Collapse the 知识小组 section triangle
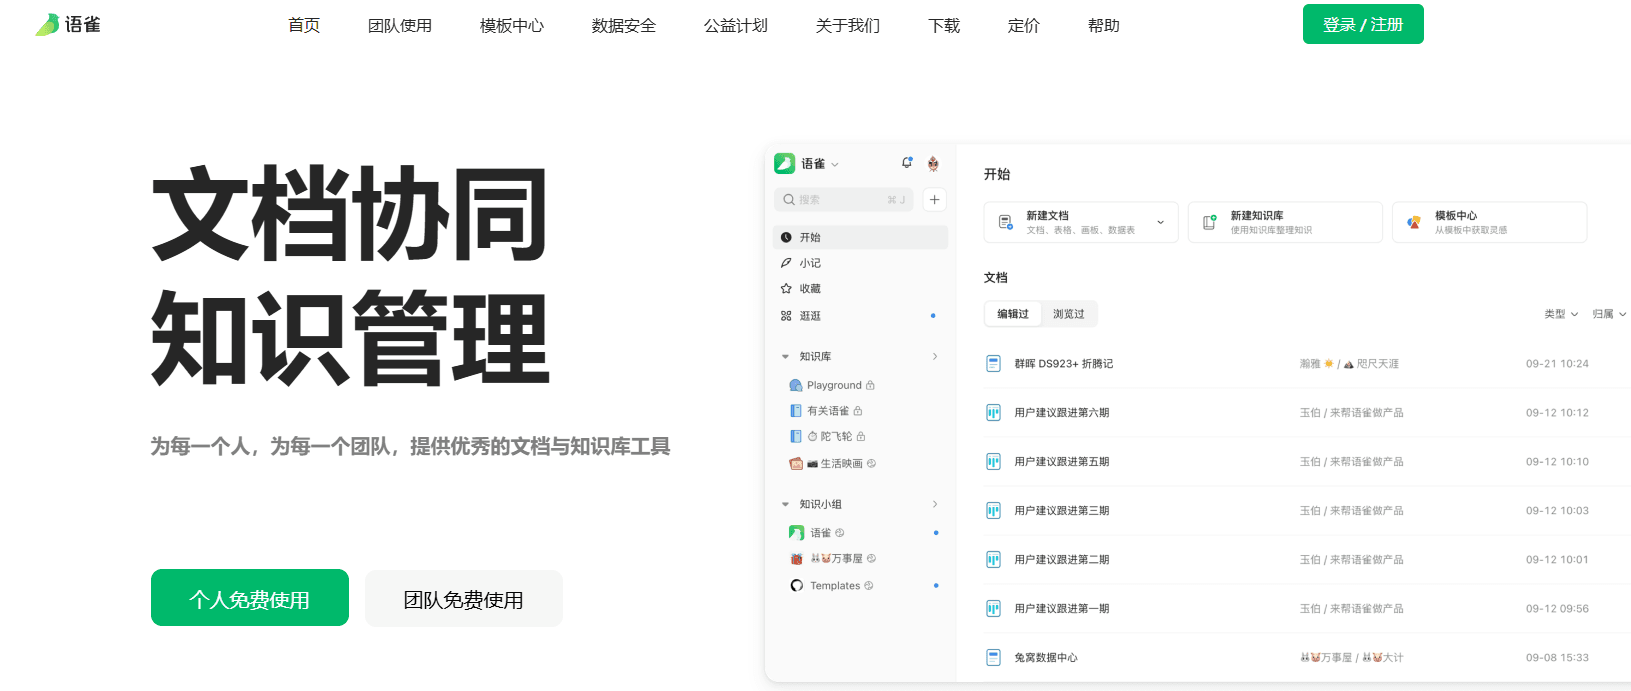Image resolution: width=1631 pixels, height=691 pixels. point(785,505)
